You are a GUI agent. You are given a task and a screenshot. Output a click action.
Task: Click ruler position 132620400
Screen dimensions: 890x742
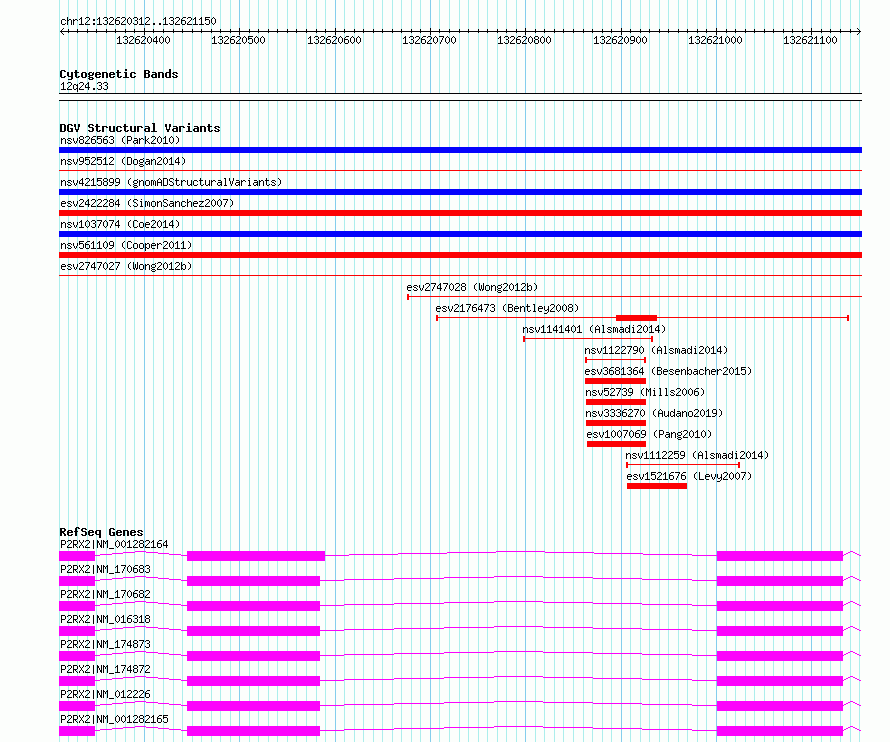coord(143,40)
